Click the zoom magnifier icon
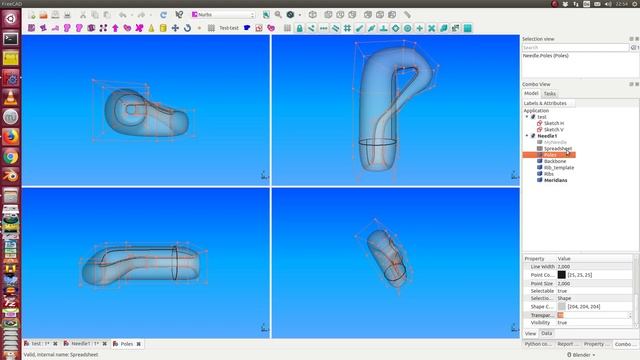640x360 pixels. click(278, 15)
